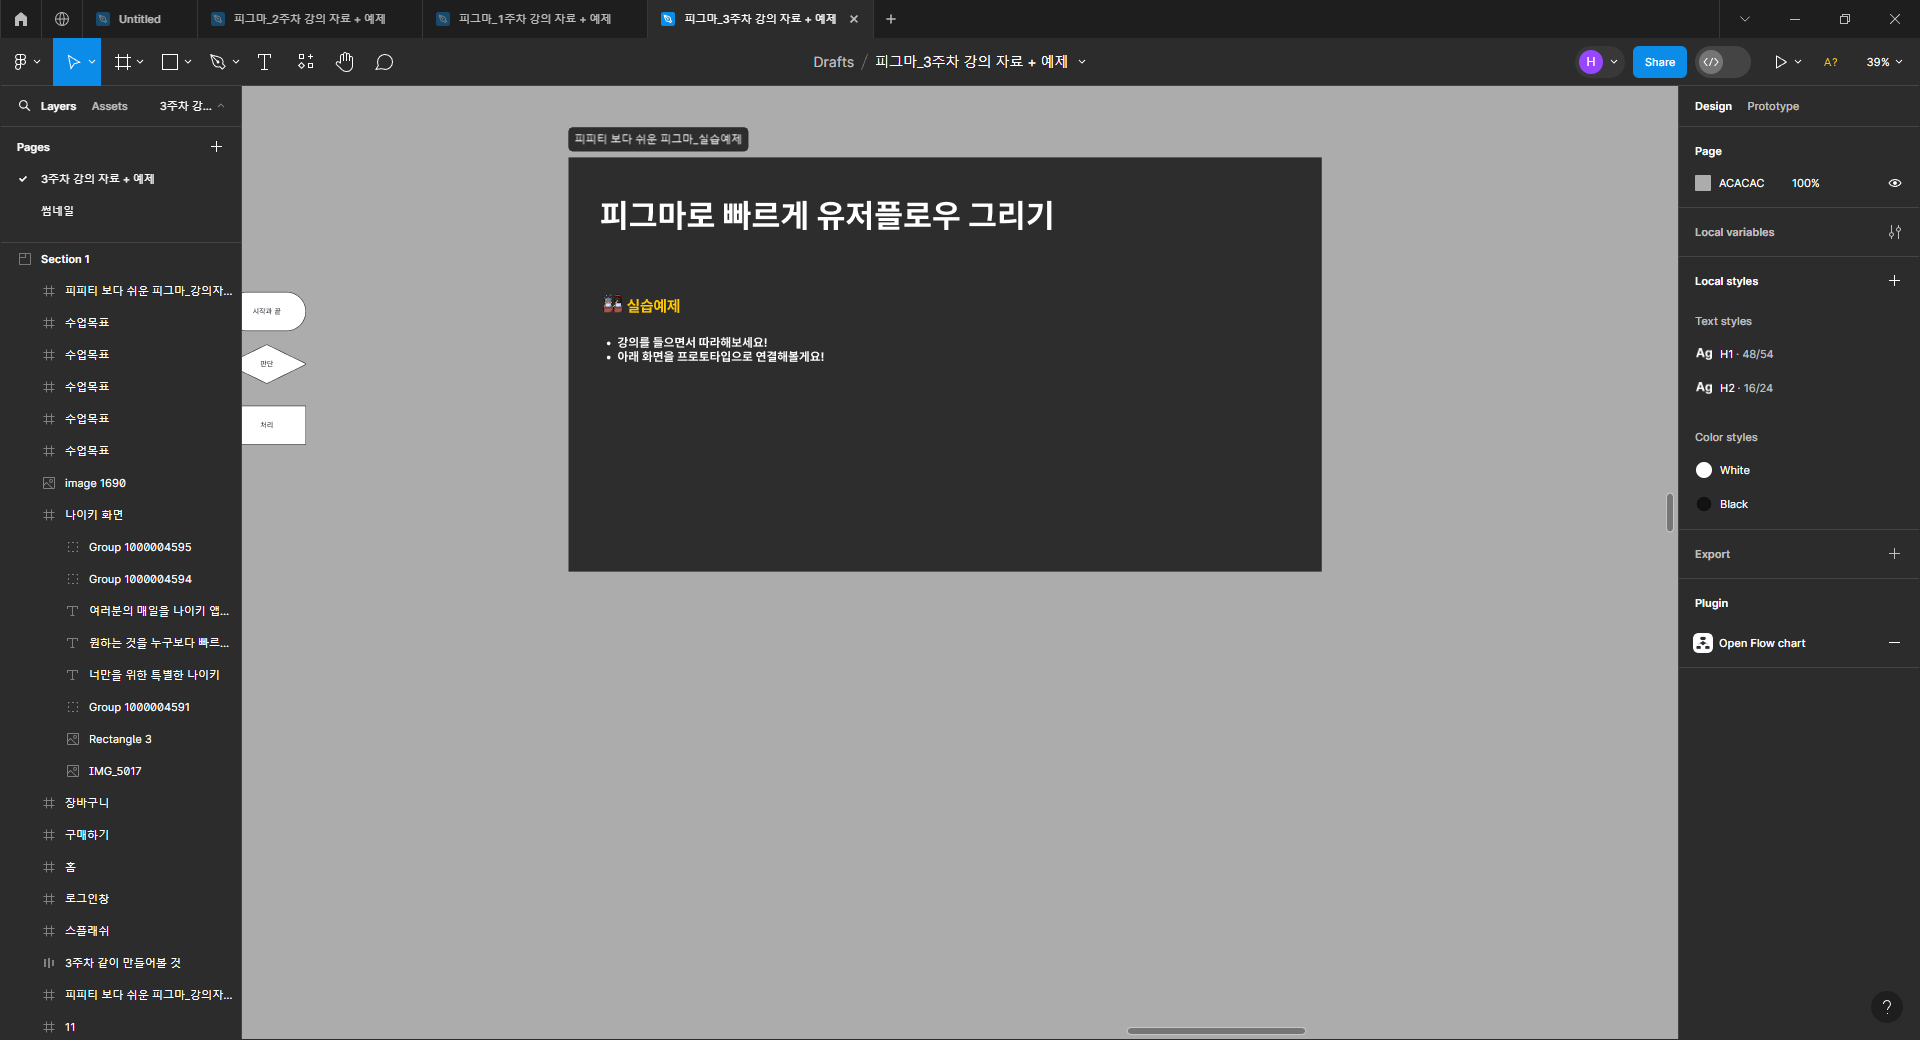The image size is (1920, 1040).
Task: Open Frame tool options dropdown
Action: (x=140, y=62)
